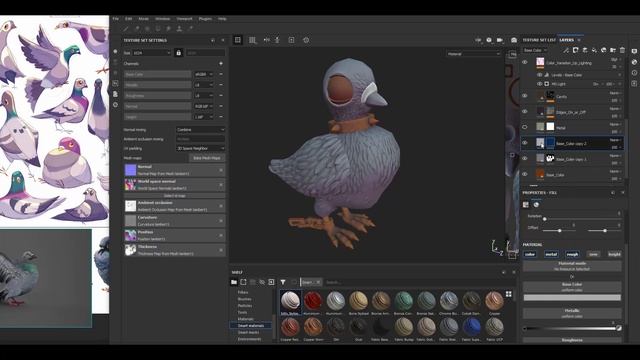640x360 pixels.
Task: Toggle visibility of the Metal layer
Action: click(525, 127)
